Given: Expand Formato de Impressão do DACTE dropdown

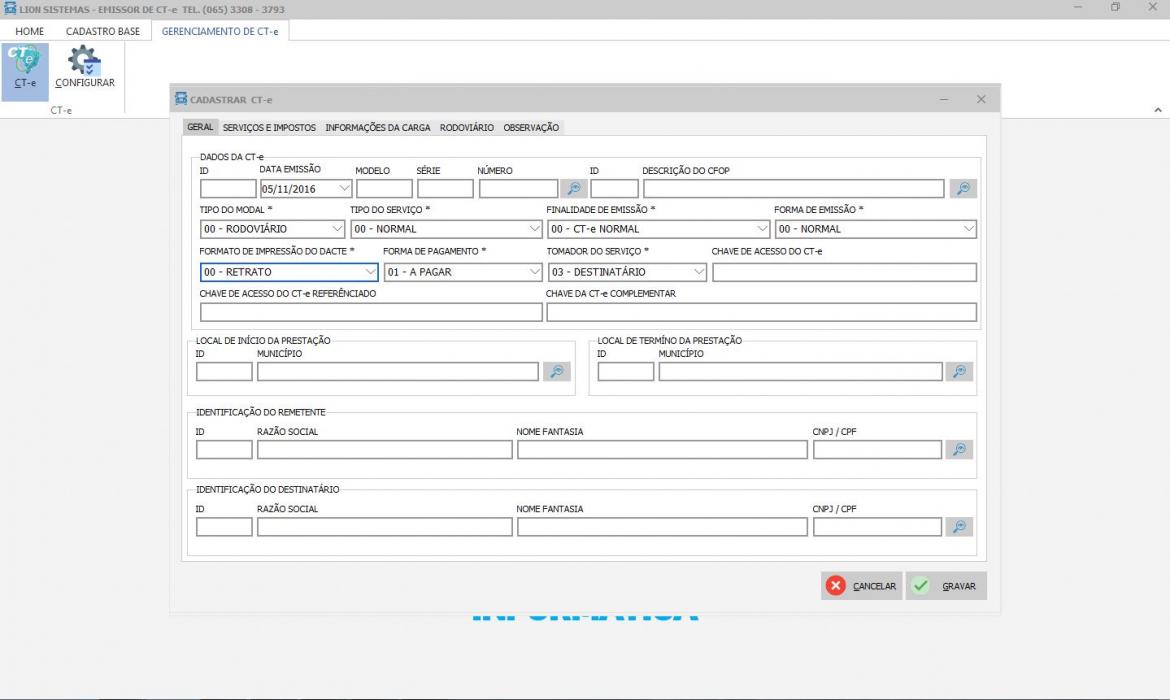Looking at the screenshot, I should (370, 272).
